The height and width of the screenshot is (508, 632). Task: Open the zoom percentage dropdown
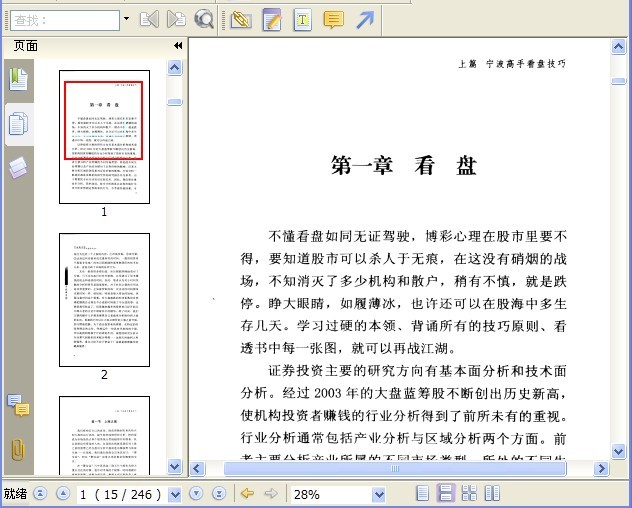pos(378,494)
